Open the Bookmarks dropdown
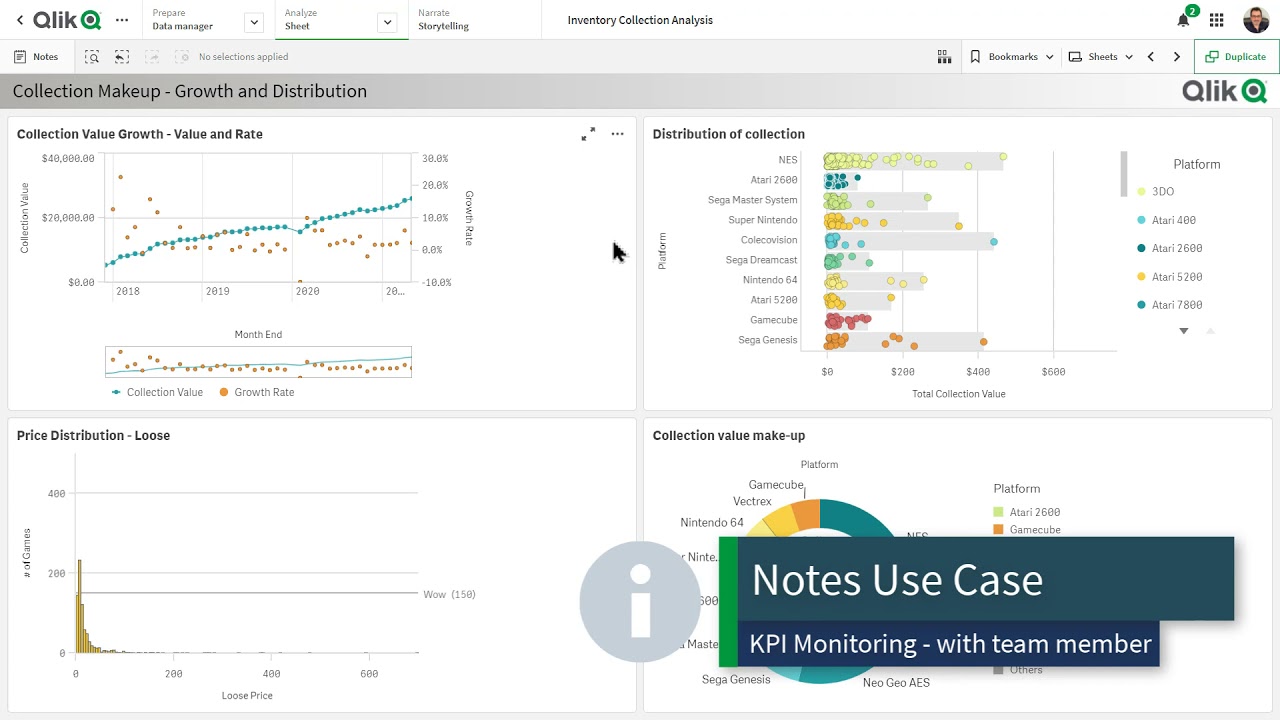 [x=1012, y=57]
